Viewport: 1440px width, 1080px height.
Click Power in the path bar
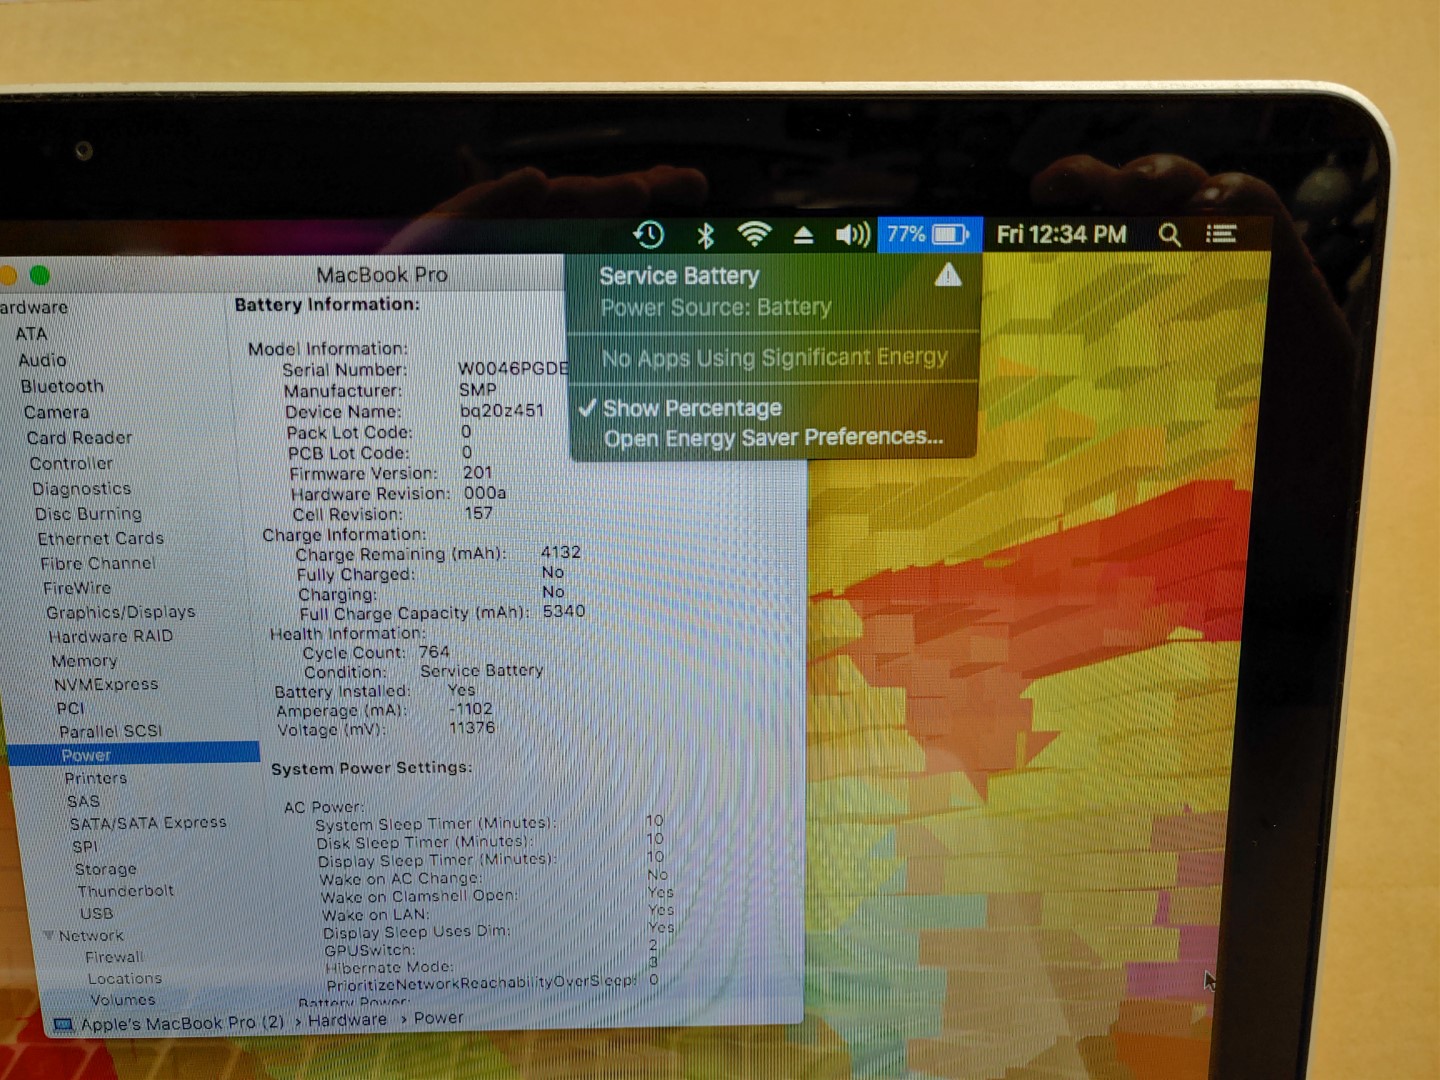tap(438, 1018)
